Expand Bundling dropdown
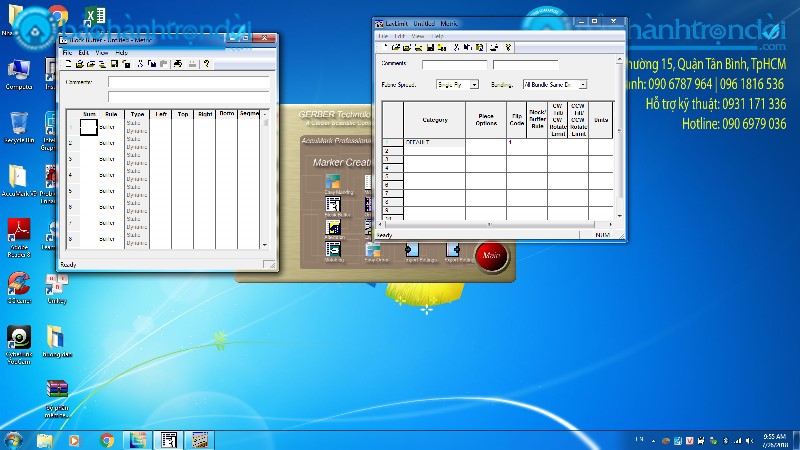 click(583, 85)
